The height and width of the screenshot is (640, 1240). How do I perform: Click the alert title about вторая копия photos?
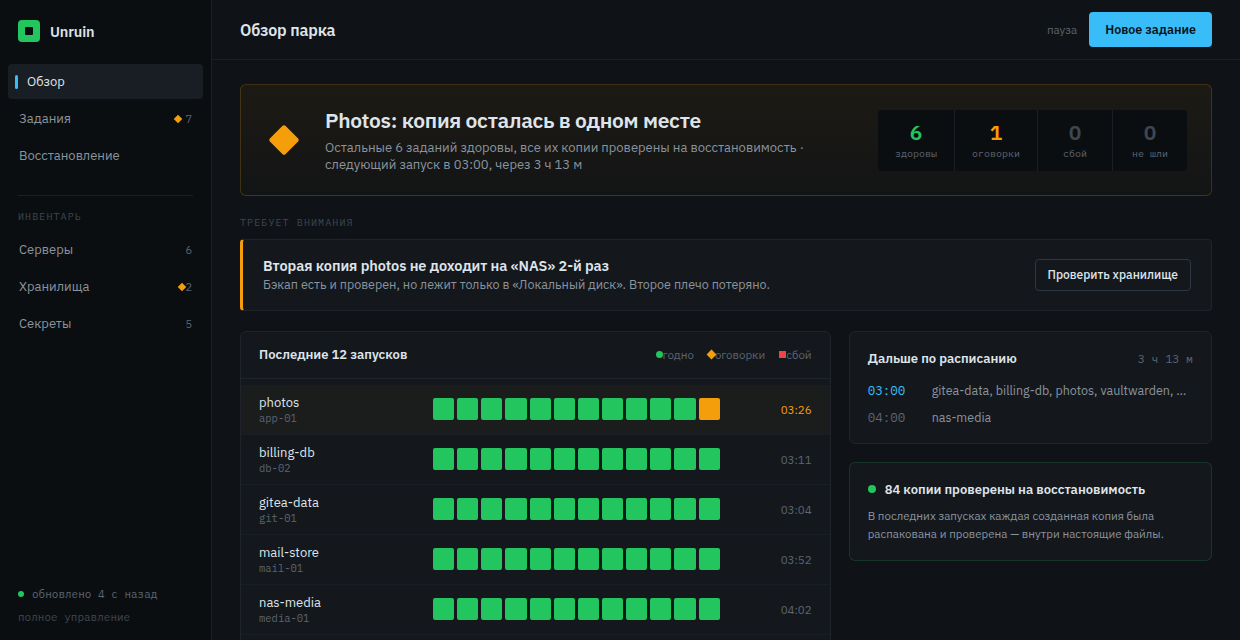coord(436,266)
